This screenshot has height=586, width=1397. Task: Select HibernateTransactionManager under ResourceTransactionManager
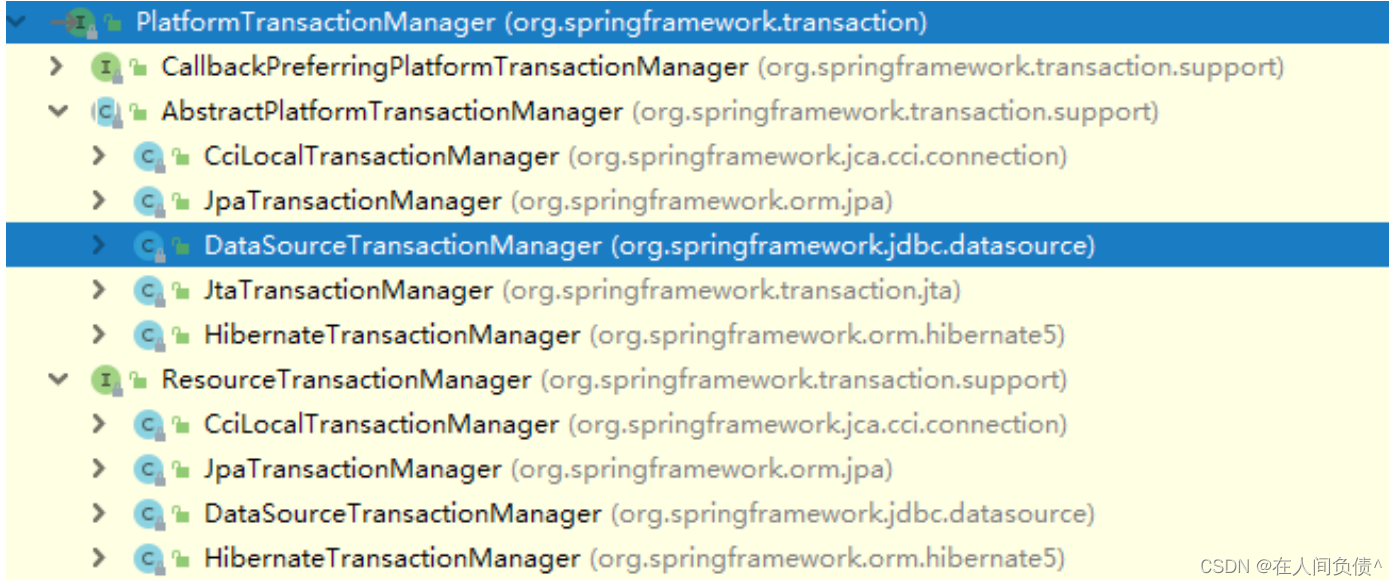(391, 558)
